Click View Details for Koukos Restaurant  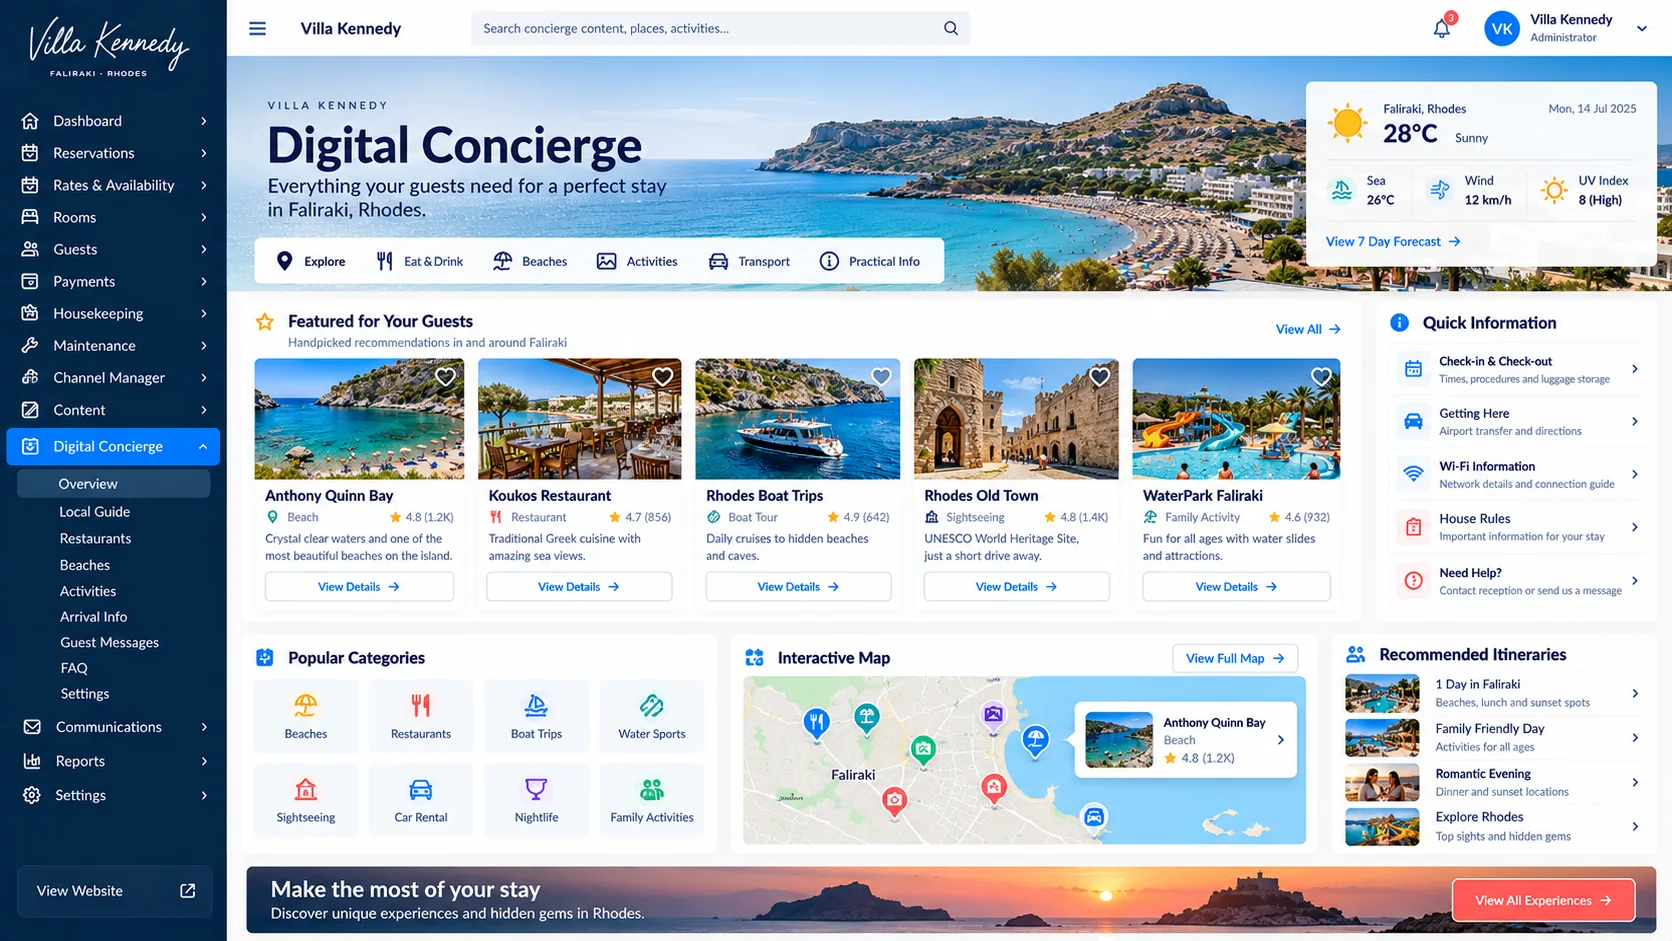click(x=579, y=587)
